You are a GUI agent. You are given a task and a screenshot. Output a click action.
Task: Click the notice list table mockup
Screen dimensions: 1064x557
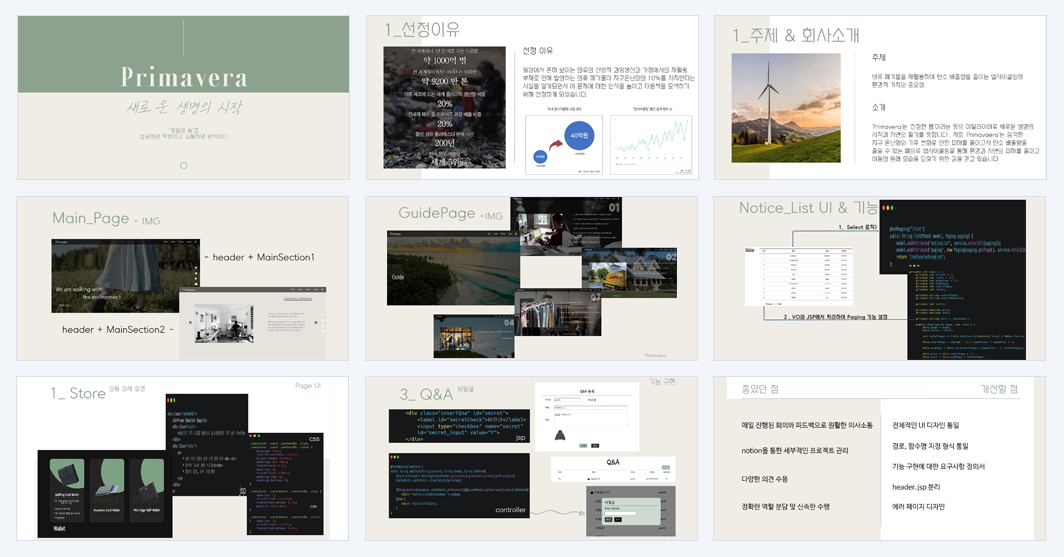(799, 277)
